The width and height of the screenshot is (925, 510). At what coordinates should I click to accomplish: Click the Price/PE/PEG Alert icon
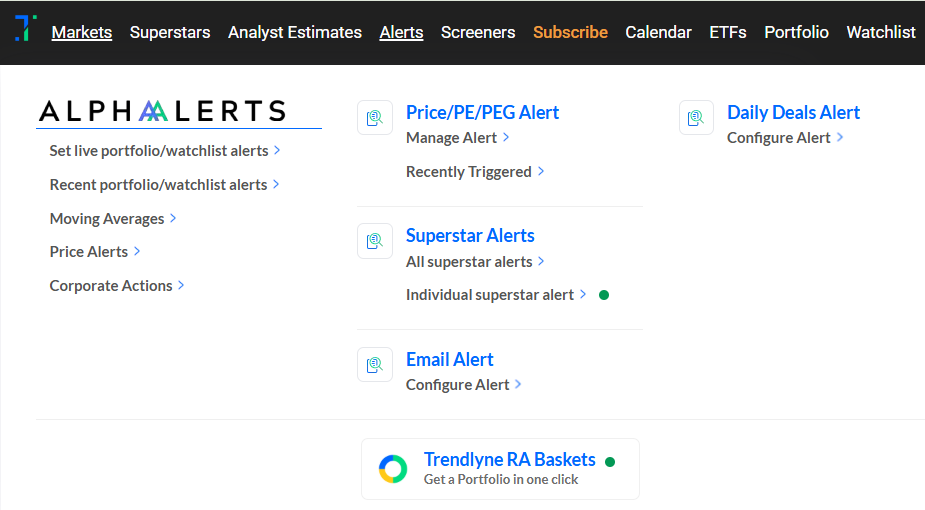tap(375, 118)
